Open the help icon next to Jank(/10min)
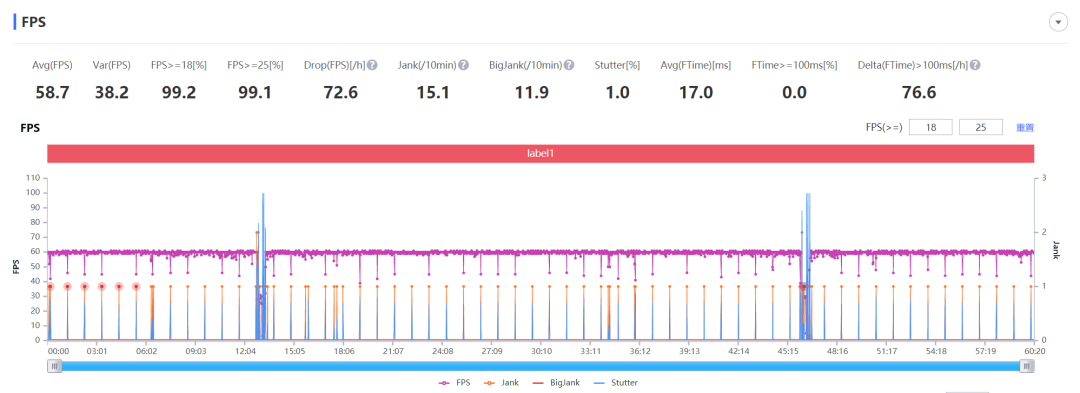This screenshot has width=1080, height=393. (x=464, y=65)
